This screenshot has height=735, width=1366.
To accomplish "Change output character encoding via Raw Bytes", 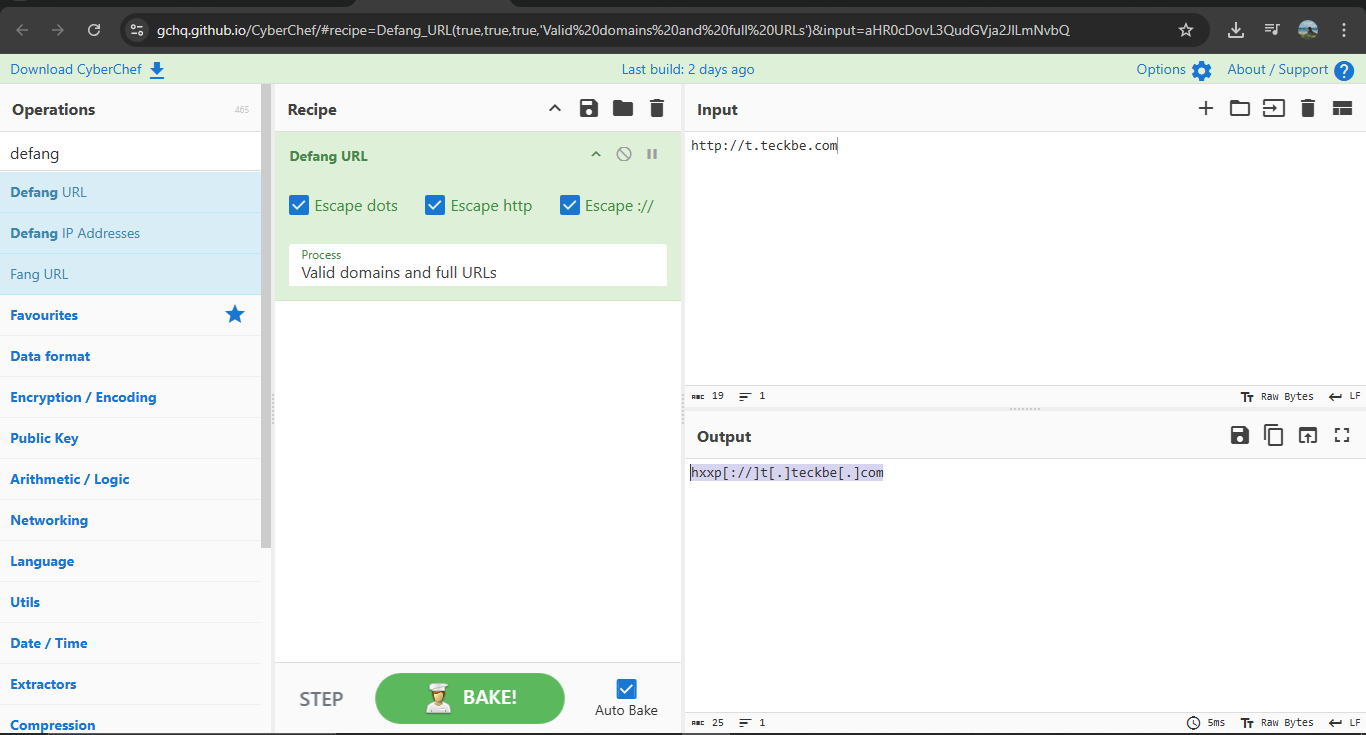I will point(1277,723).
